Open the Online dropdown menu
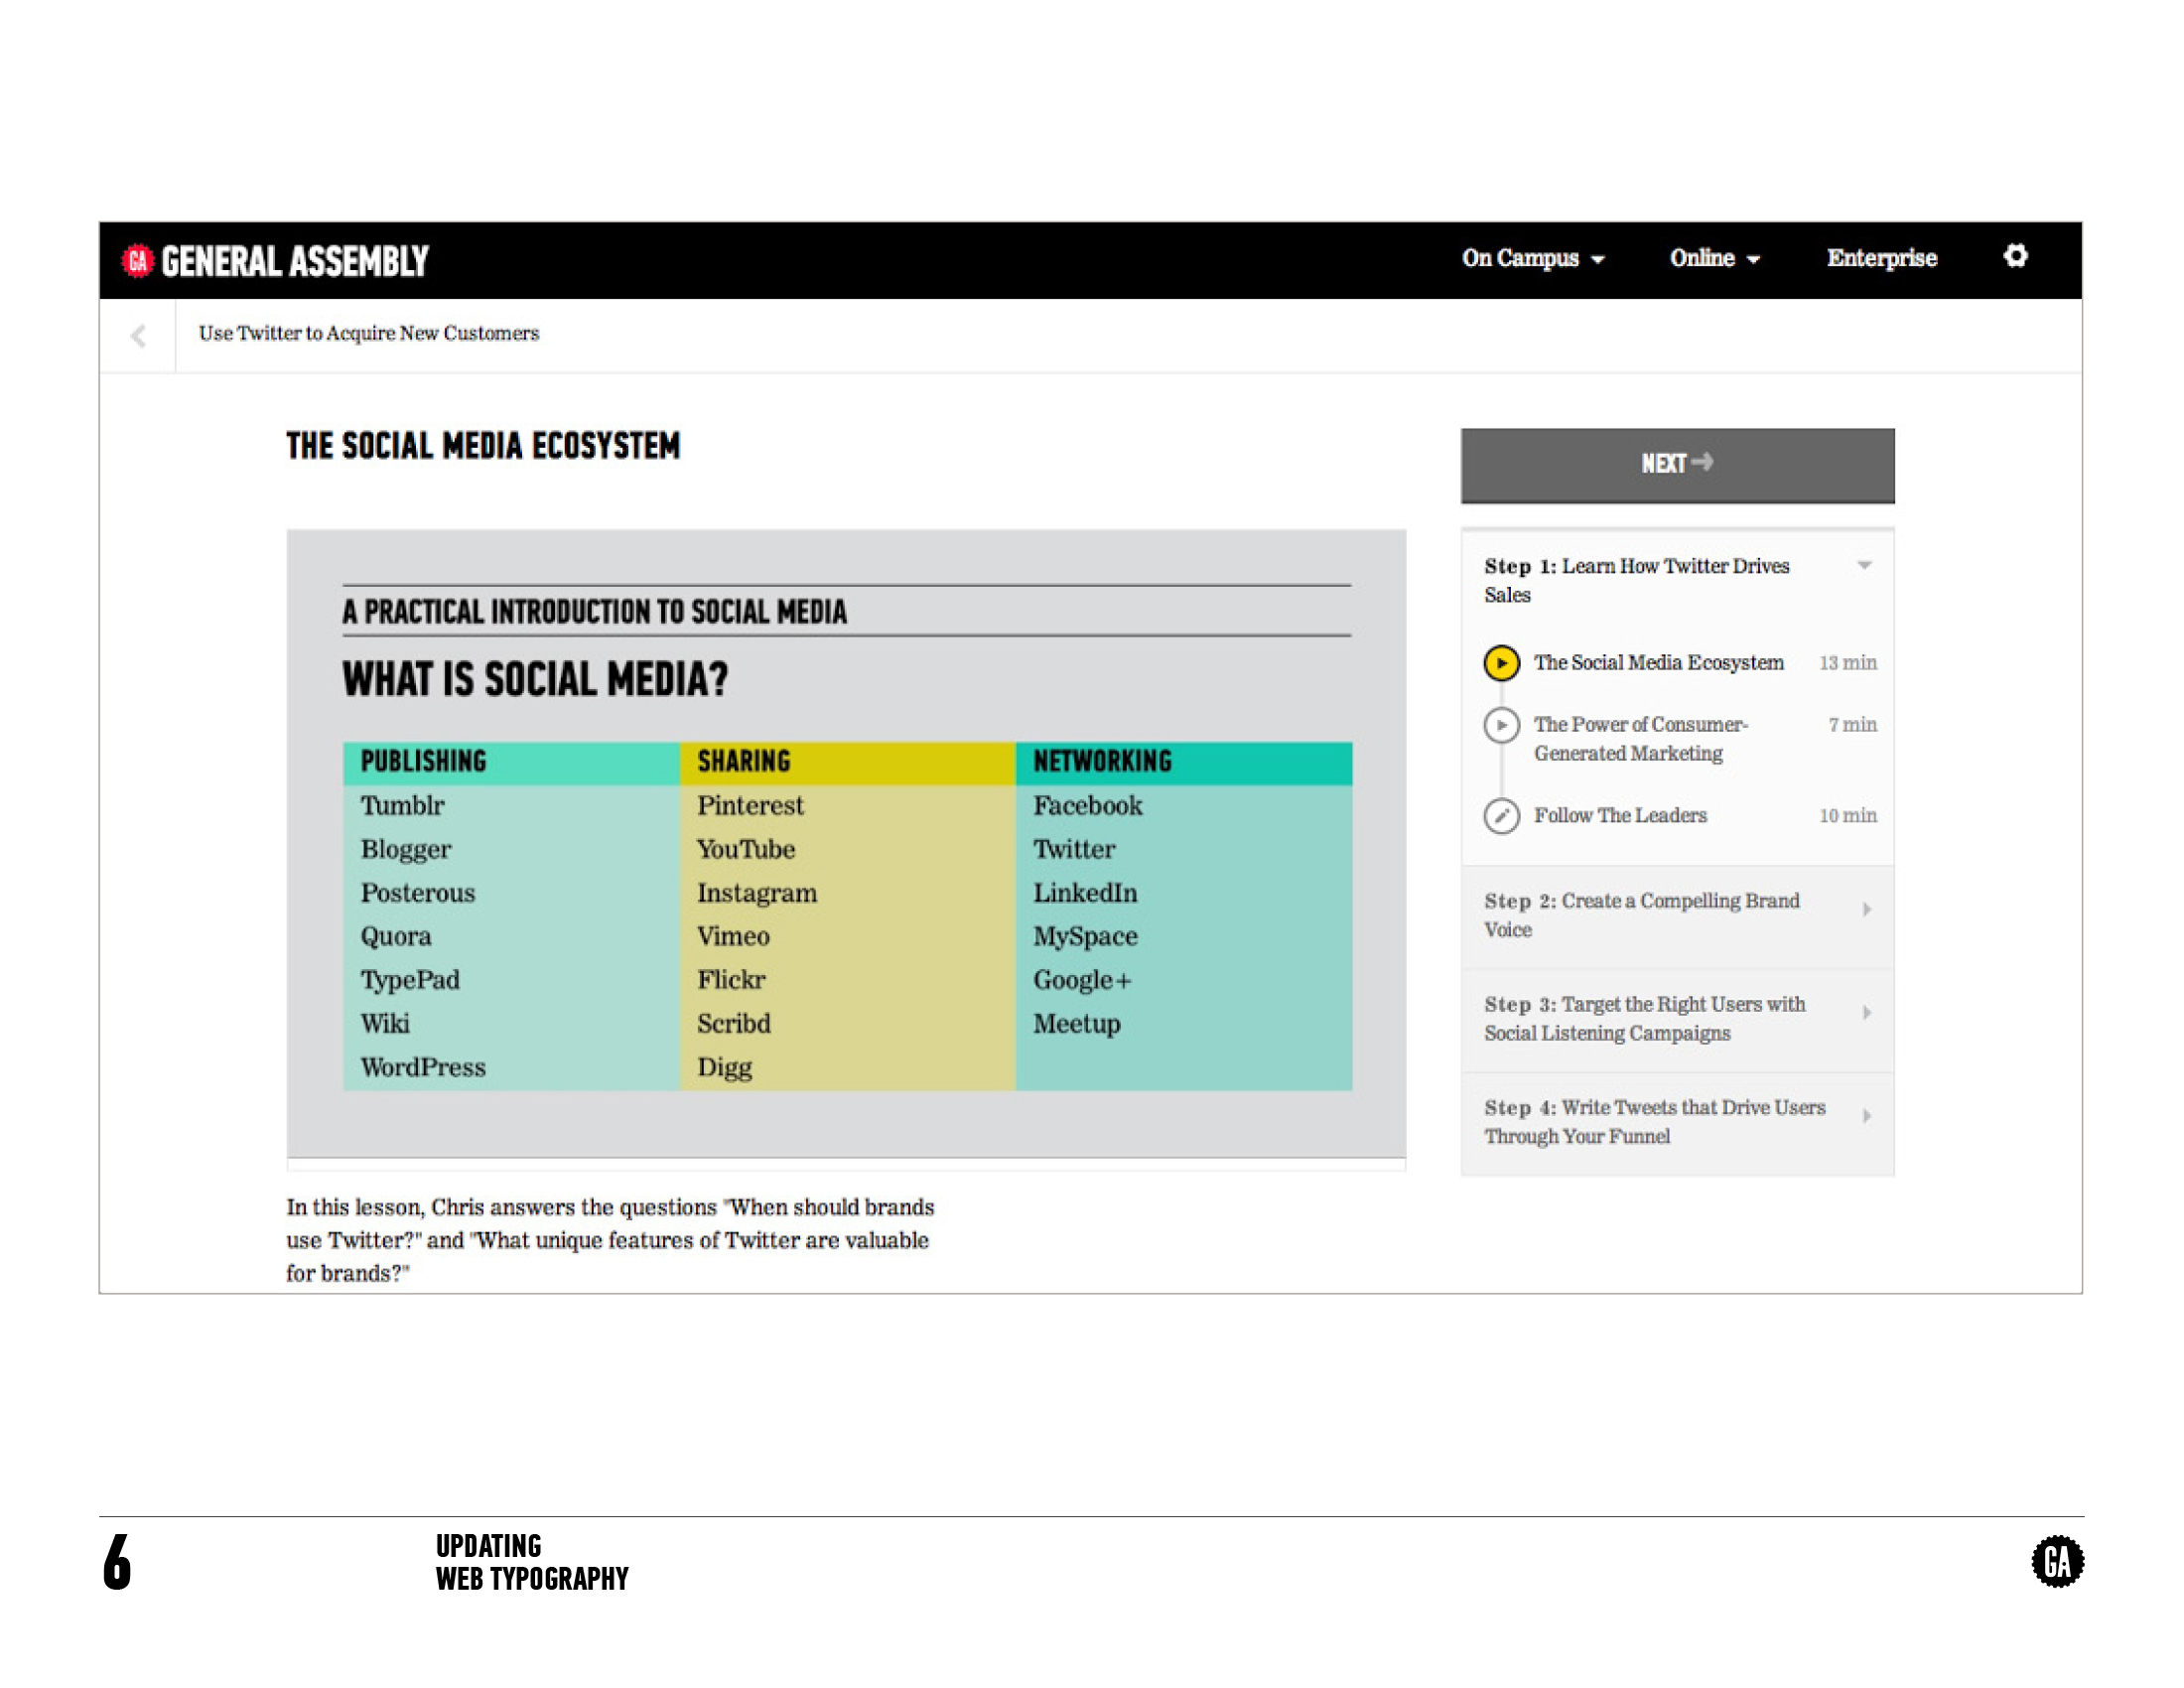2184x1688 pixels. coord(1714,259)
